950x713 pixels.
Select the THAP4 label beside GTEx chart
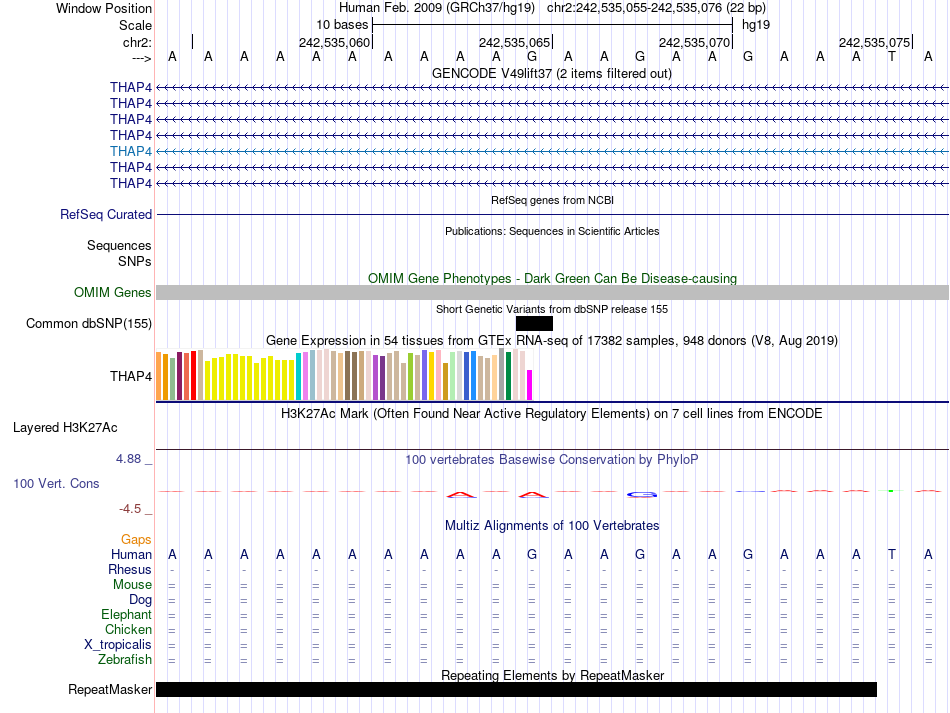click(x=131, y=377)
